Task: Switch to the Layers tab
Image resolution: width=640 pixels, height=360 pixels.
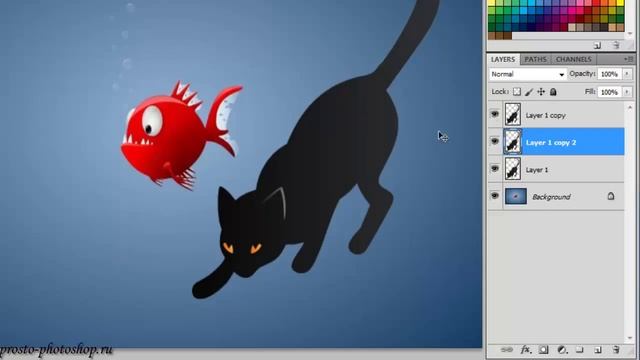Action: (x=503, y=59)
